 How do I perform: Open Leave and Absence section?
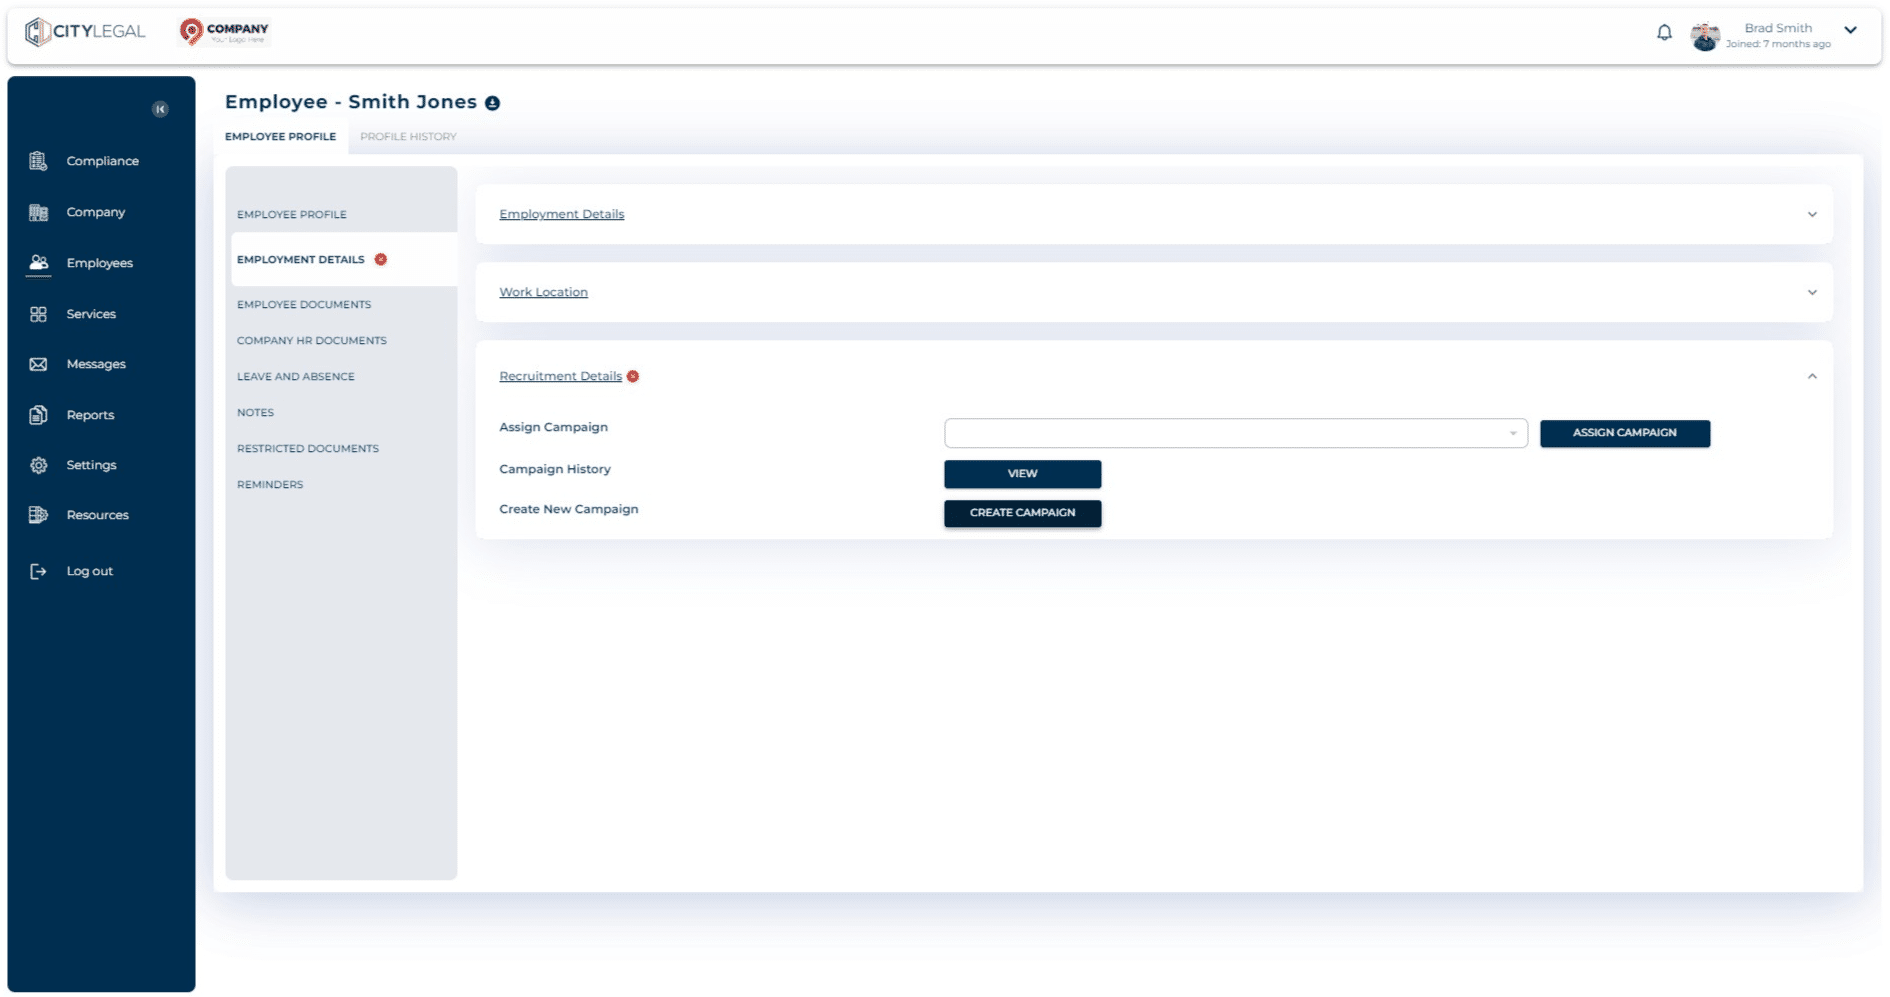point(295,376)
